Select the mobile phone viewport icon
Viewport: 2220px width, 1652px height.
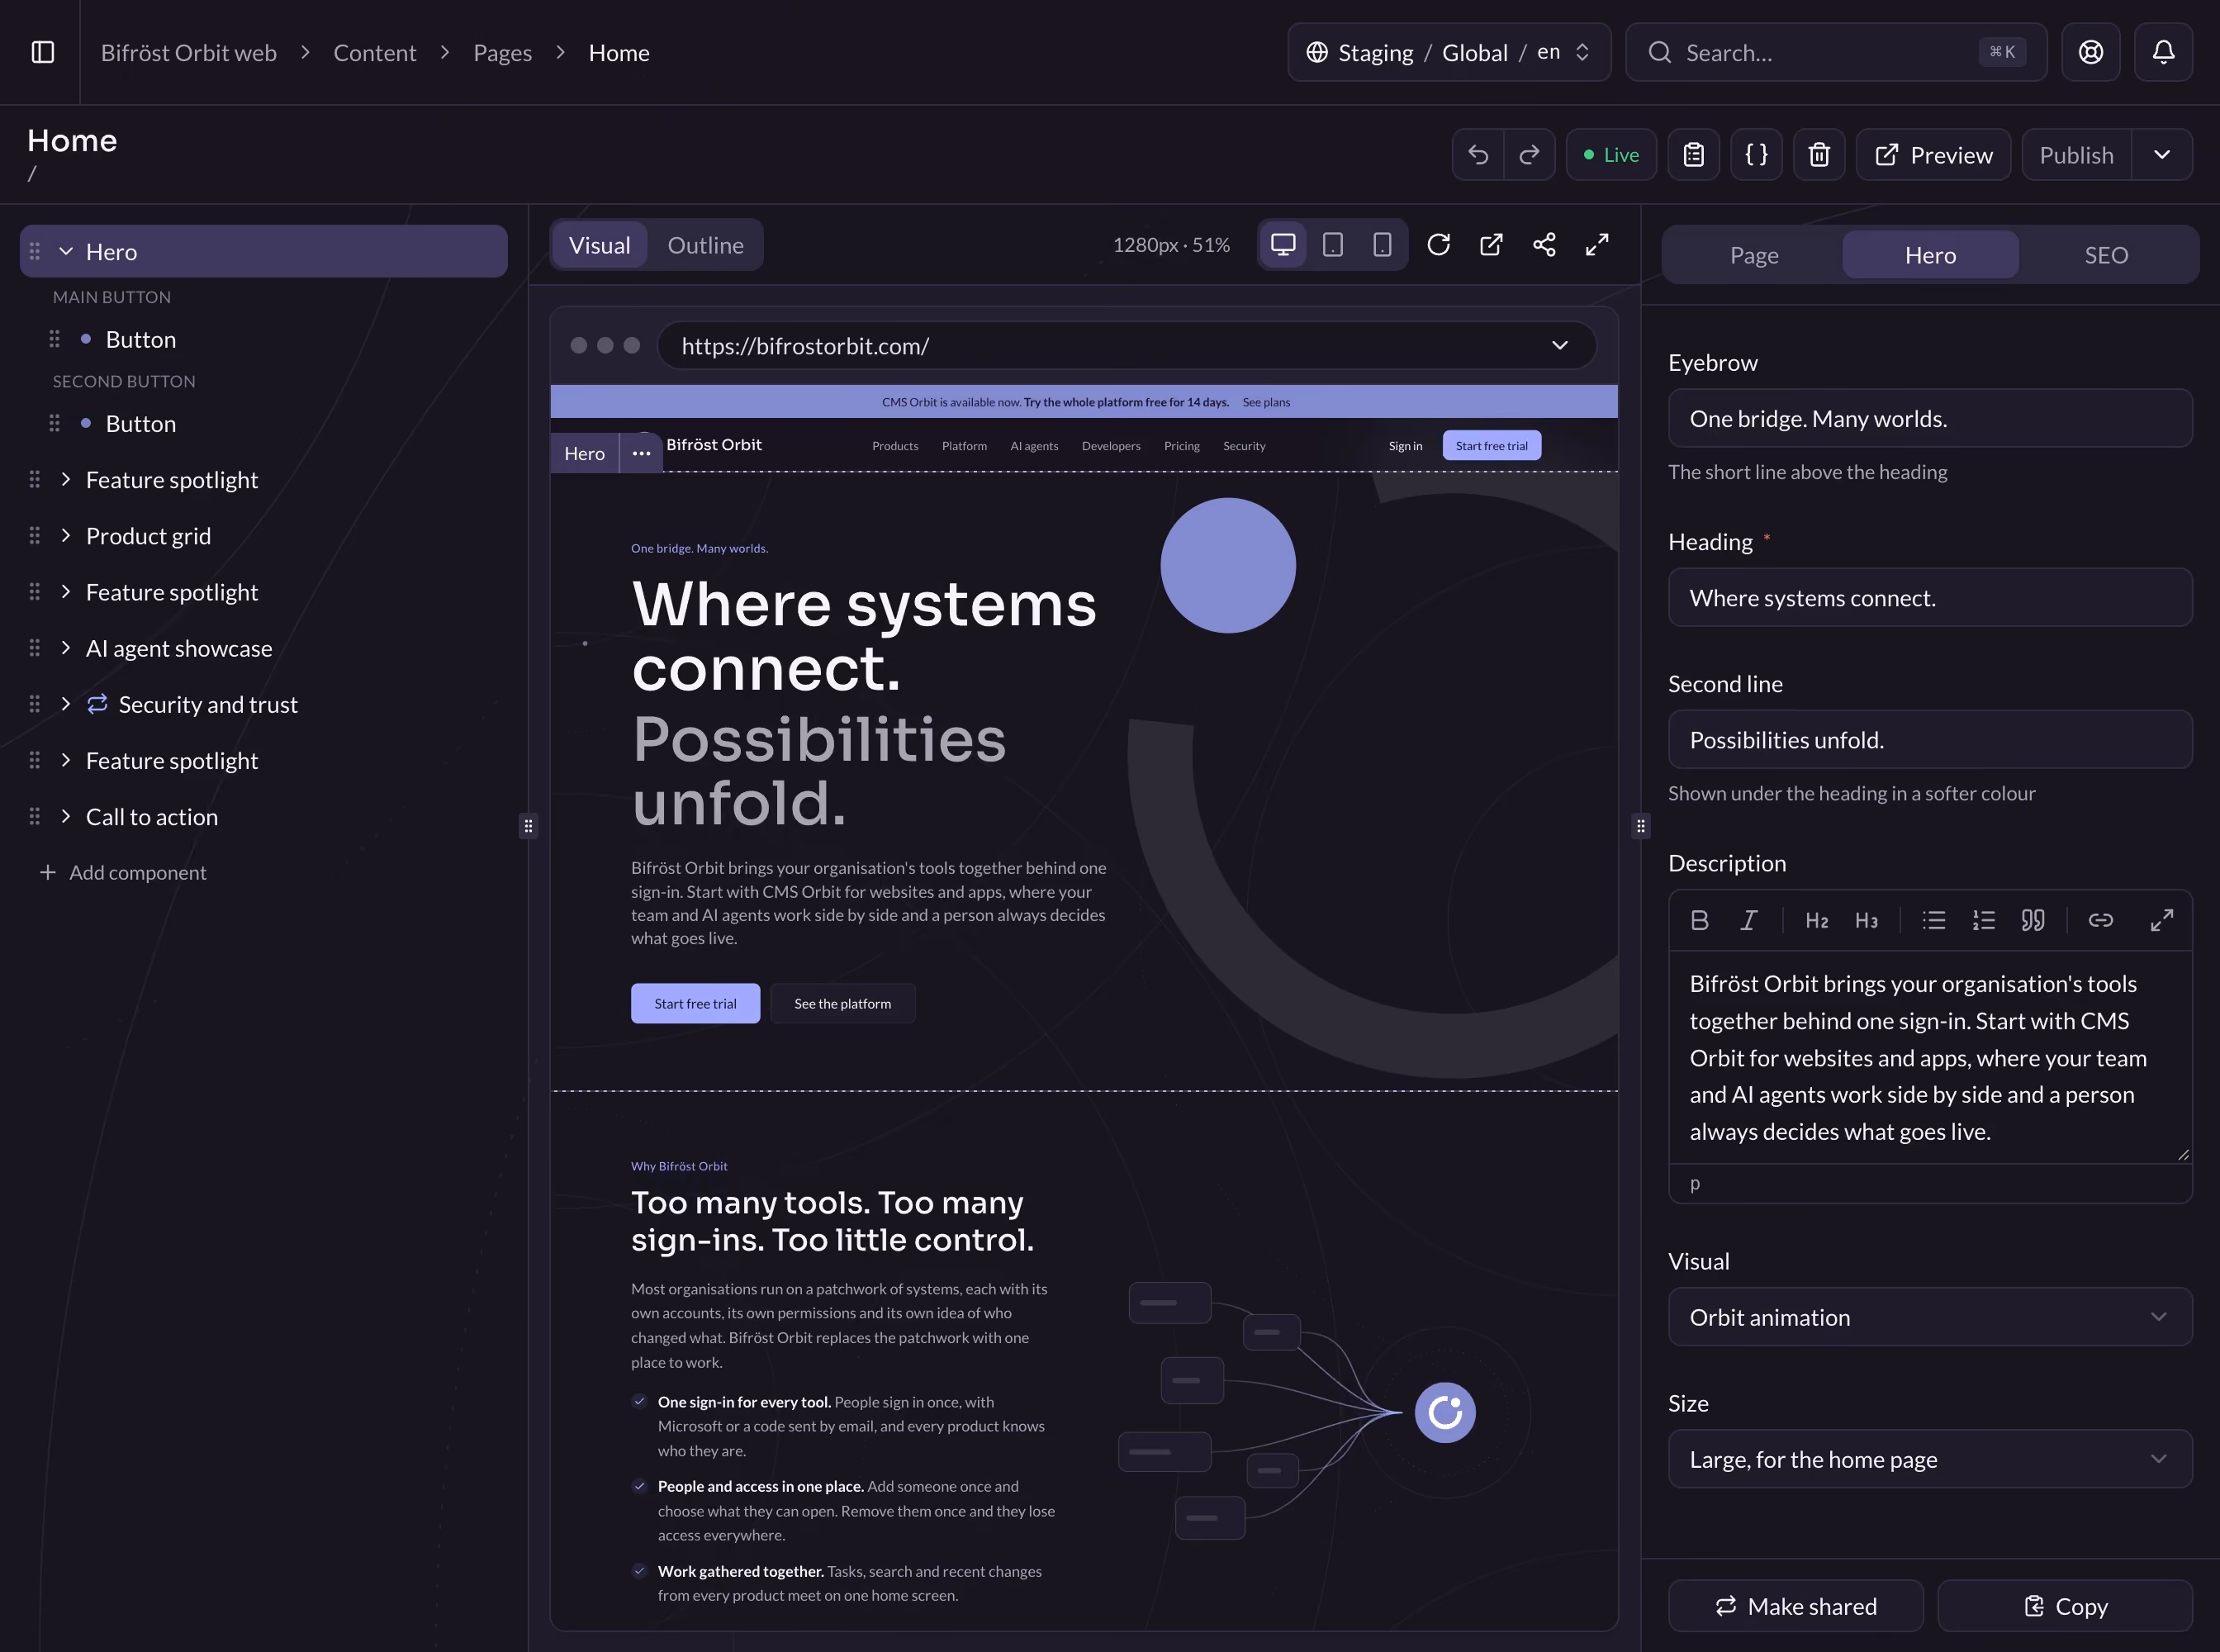[x=1382, y=245]
